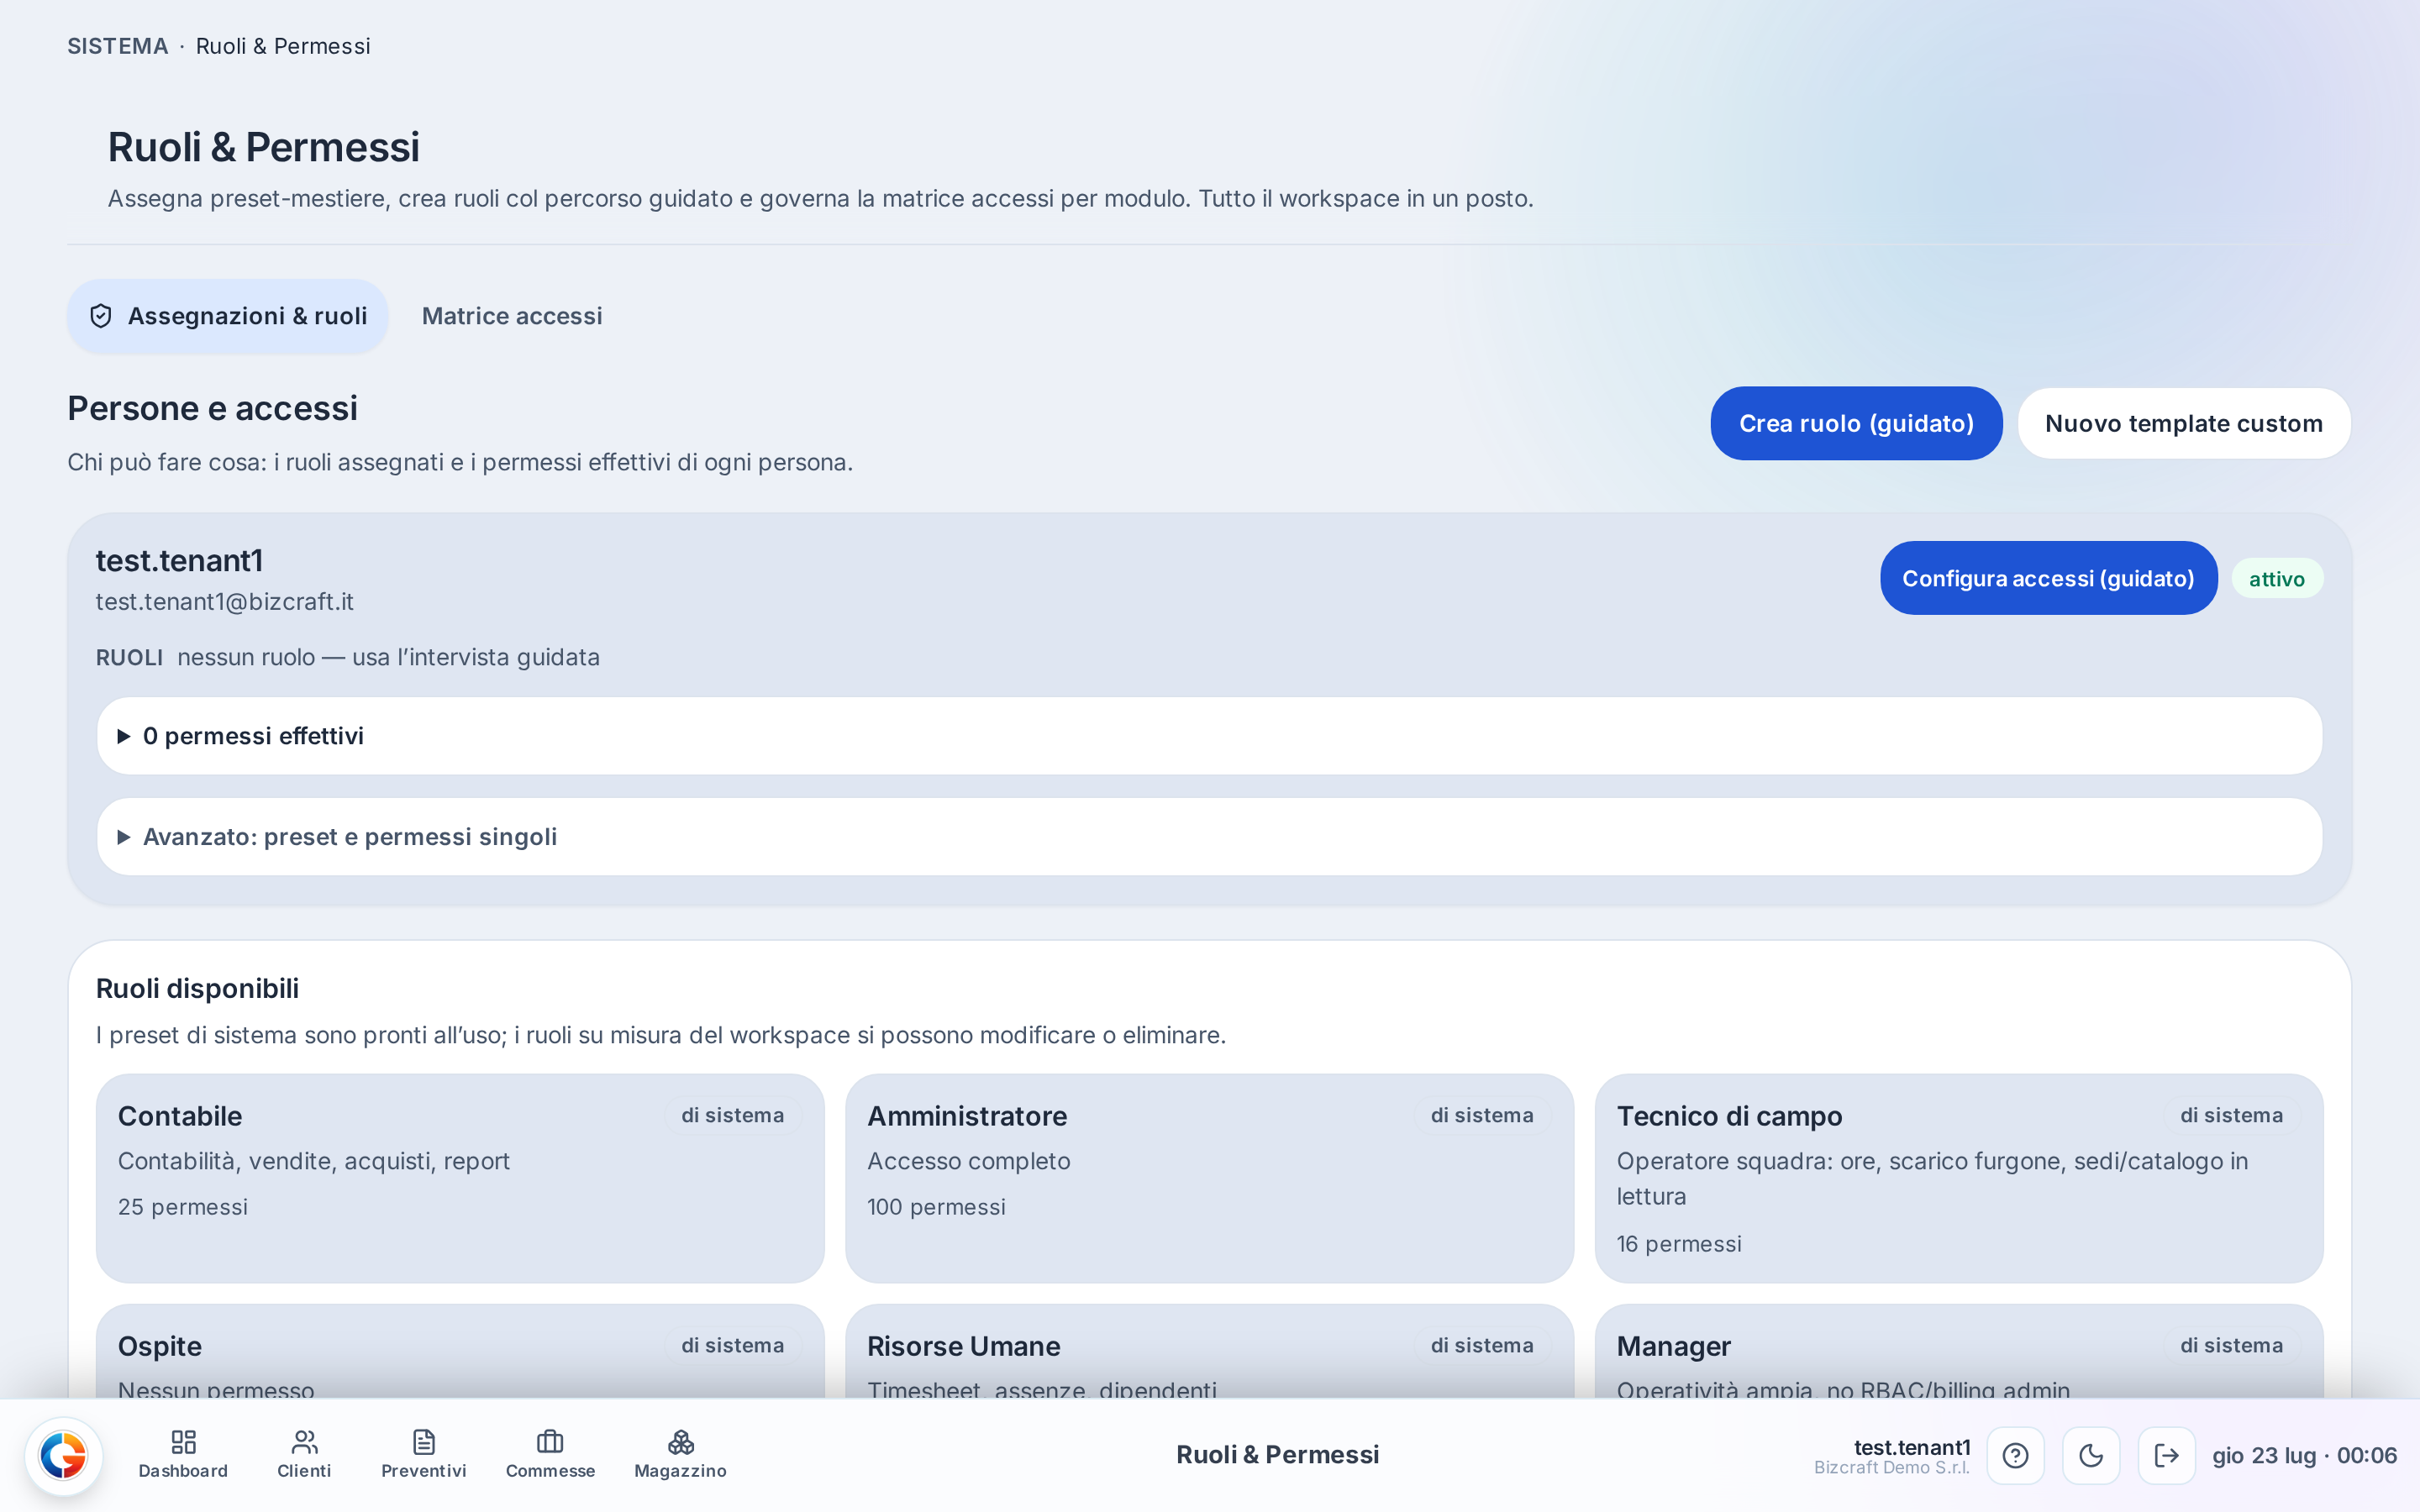2420x1512 pixels.
Task: Click 'di sistema' badge on Contabile
Action: (x=732, y=1116)
